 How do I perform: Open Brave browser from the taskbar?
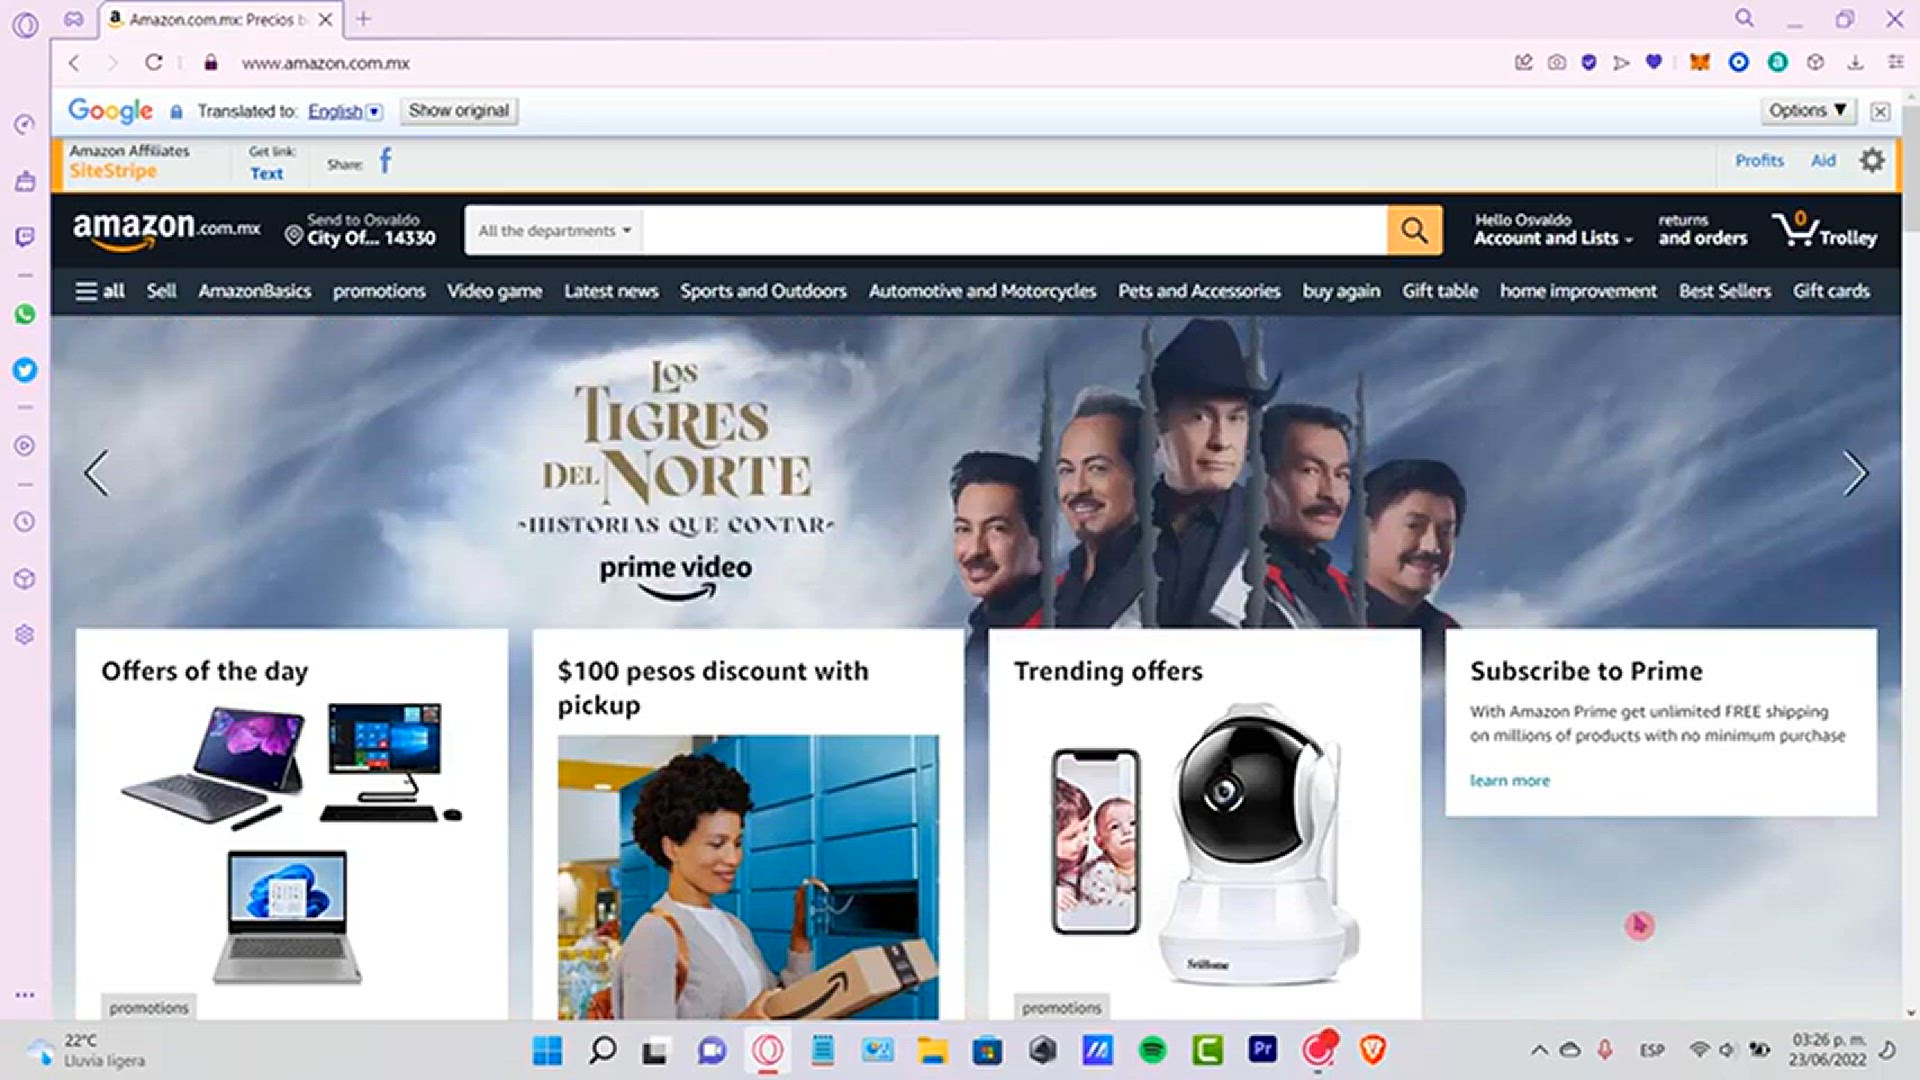(x=1373, y=1050)
